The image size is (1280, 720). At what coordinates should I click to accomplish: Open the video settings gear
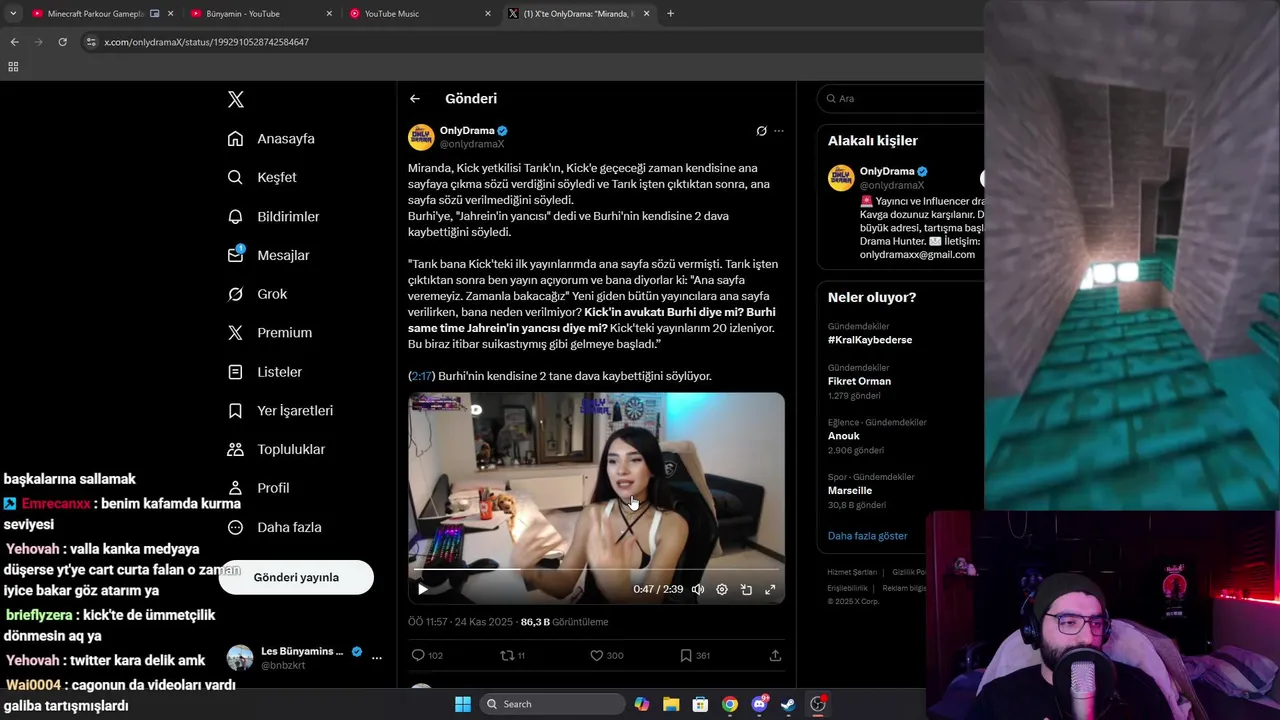click(x=722, y=589)
